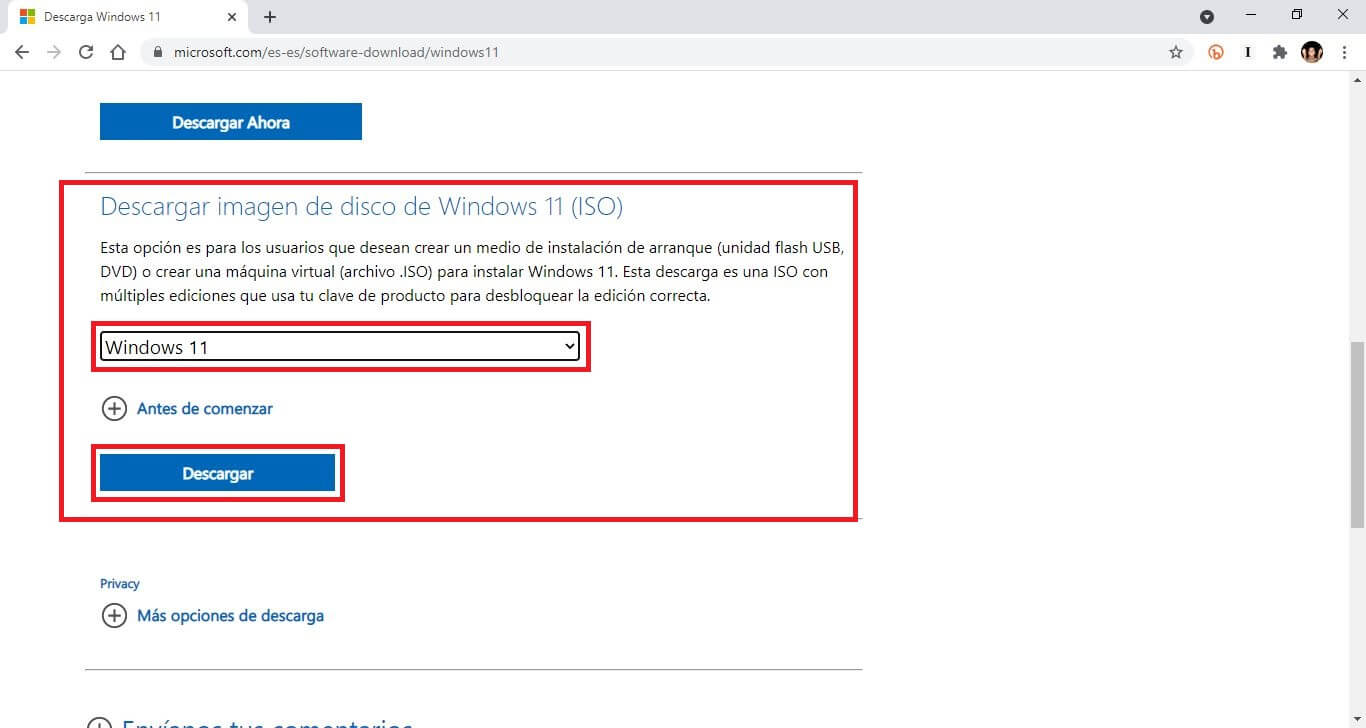Image resolution: width=1366 pixels, height=728 pixels.
Task: Expand the Antes de comenzar section
Action: point(187,409)
